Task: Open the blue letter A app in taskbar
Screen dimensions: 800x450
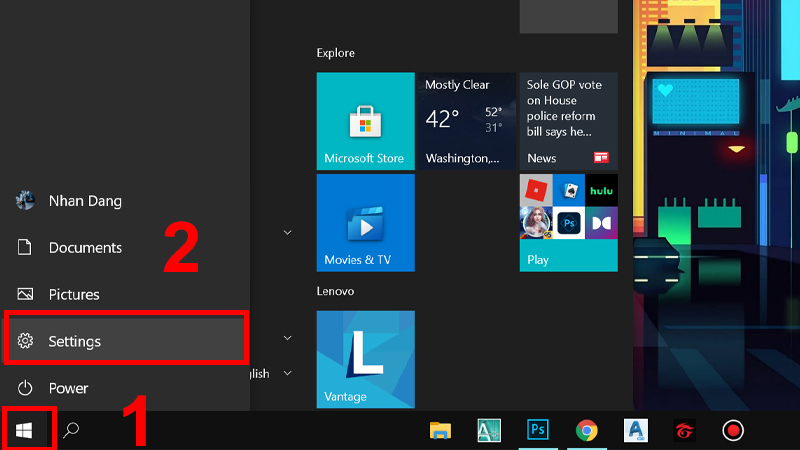Action: (x=636, y=431)
